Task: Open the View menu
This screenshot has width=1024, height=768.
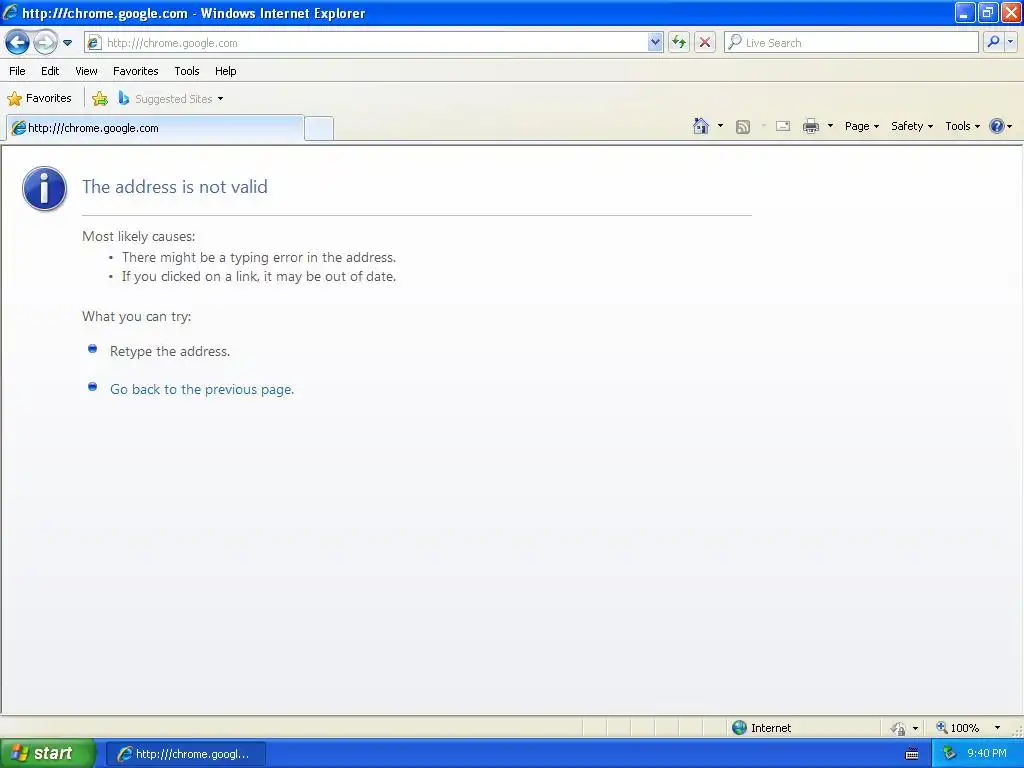Action: [86, 71]
